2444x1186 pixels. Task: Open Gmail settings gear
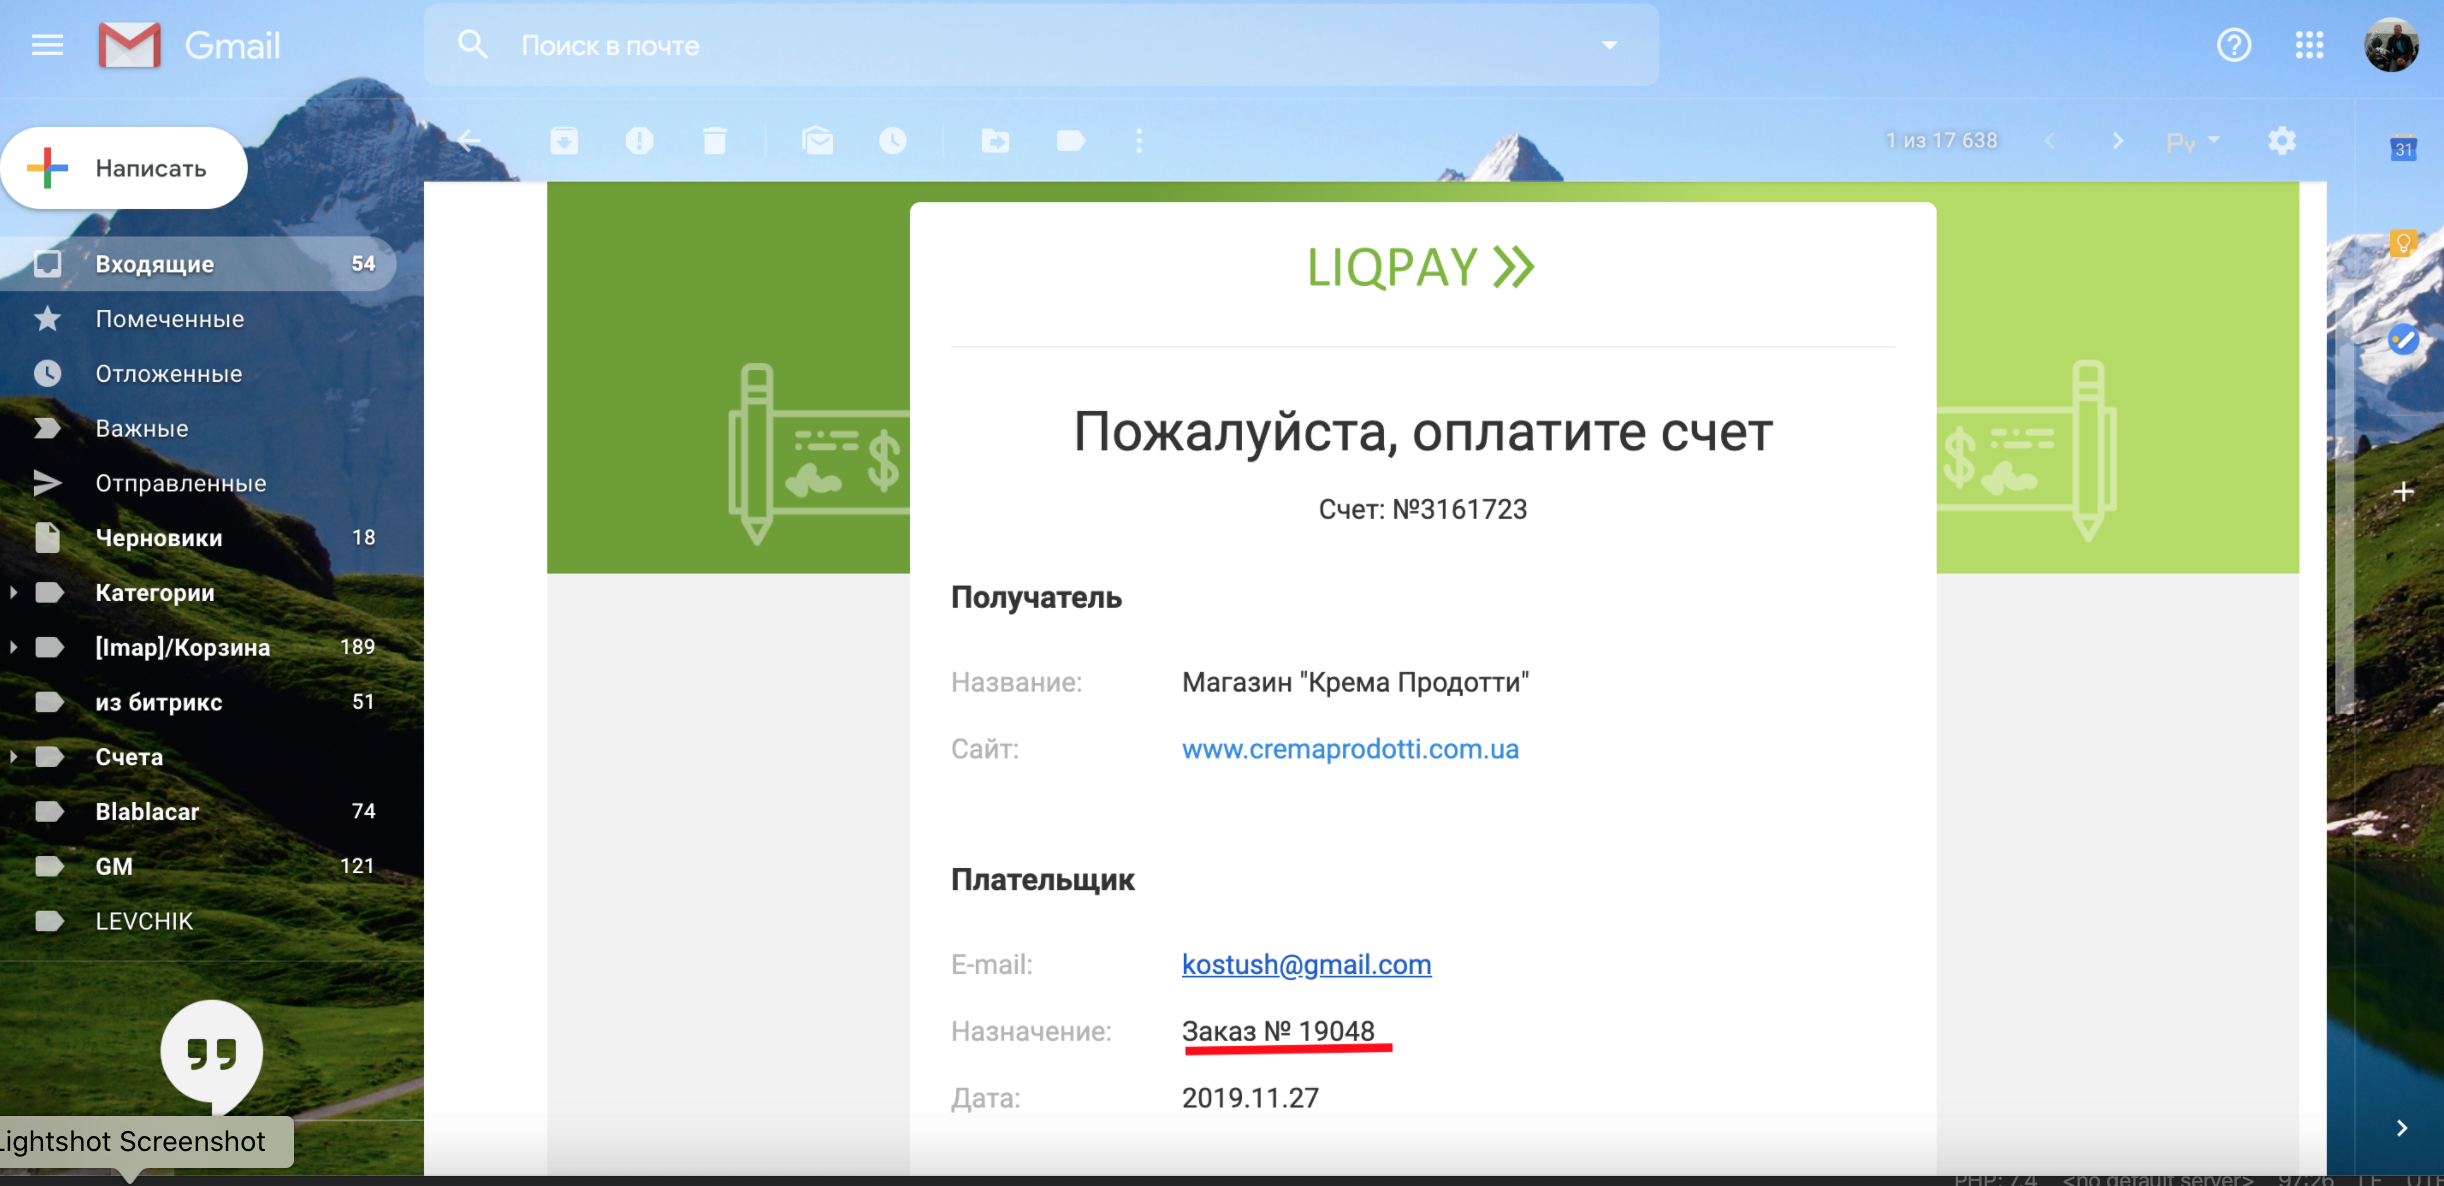pos(2283,140)
